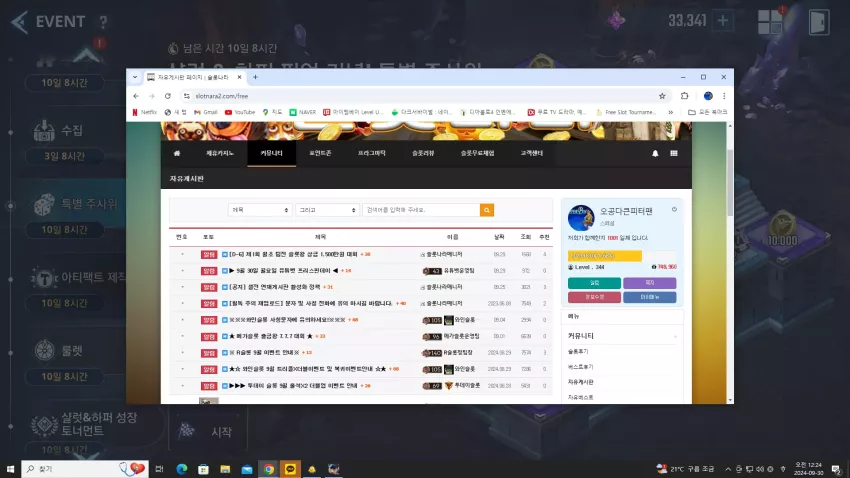Screen dimensions: 850x478
Task: Open the Chrome profile avatar icon
Action: click(x=707, y=96)
